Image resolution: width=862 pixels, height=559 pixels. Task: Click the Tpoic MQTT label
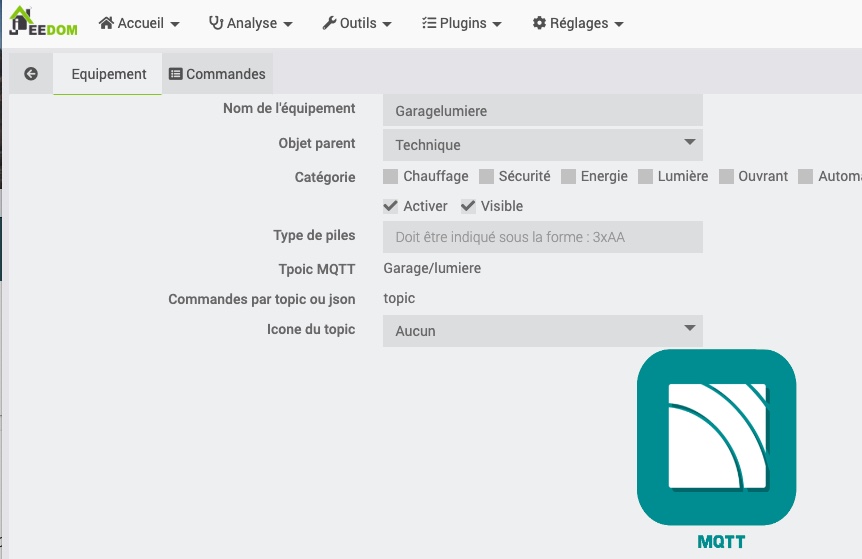click(x=317, y=269)
